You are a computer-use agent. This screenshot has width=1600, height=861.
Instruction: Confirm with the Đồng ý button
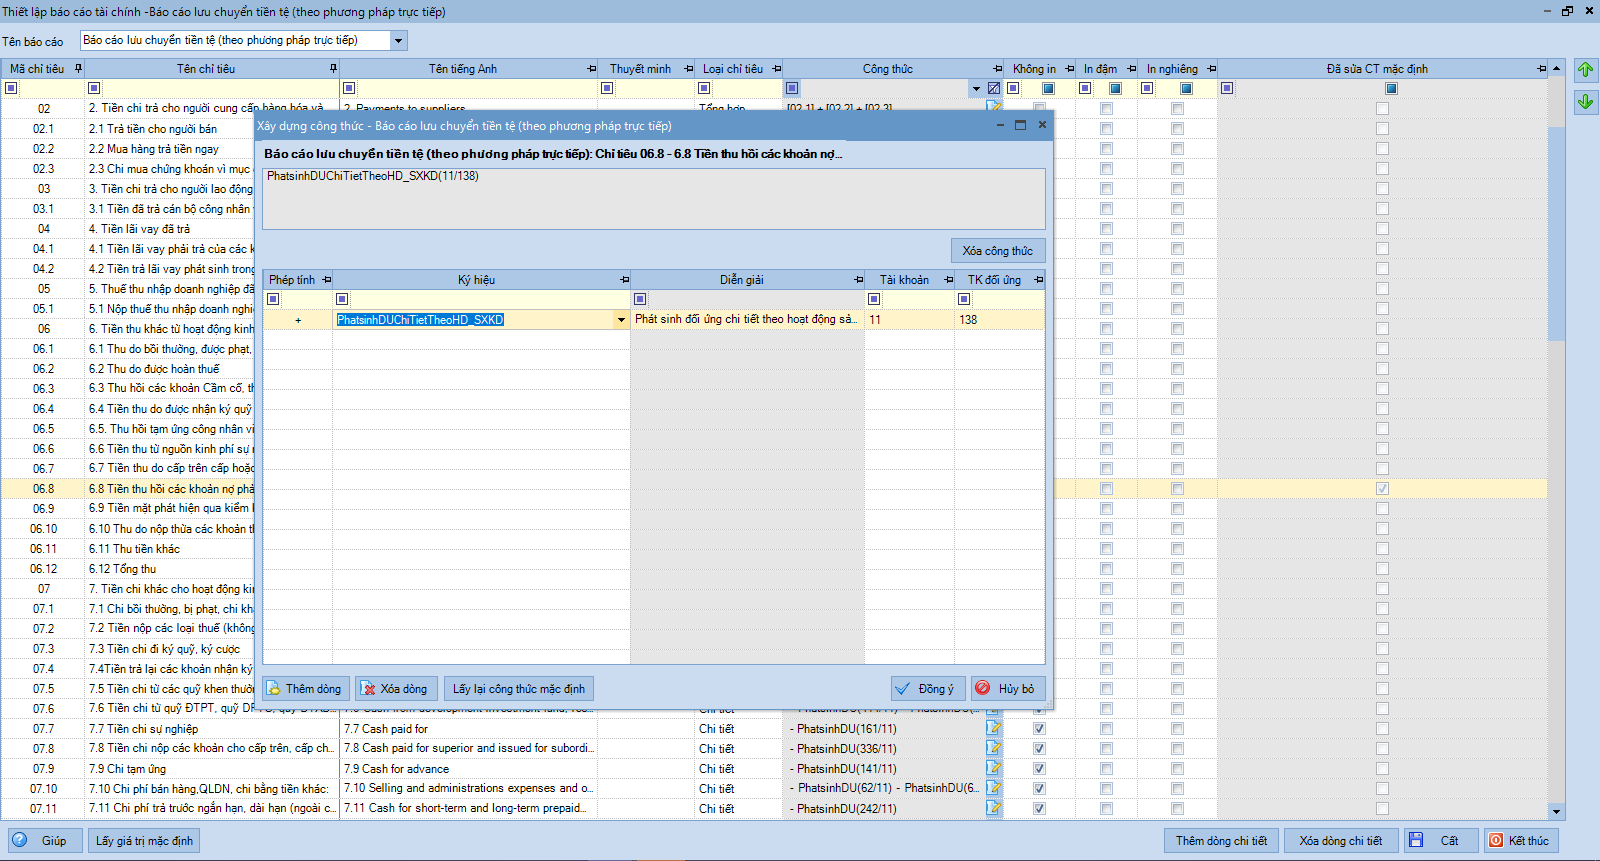click(928, 689)
